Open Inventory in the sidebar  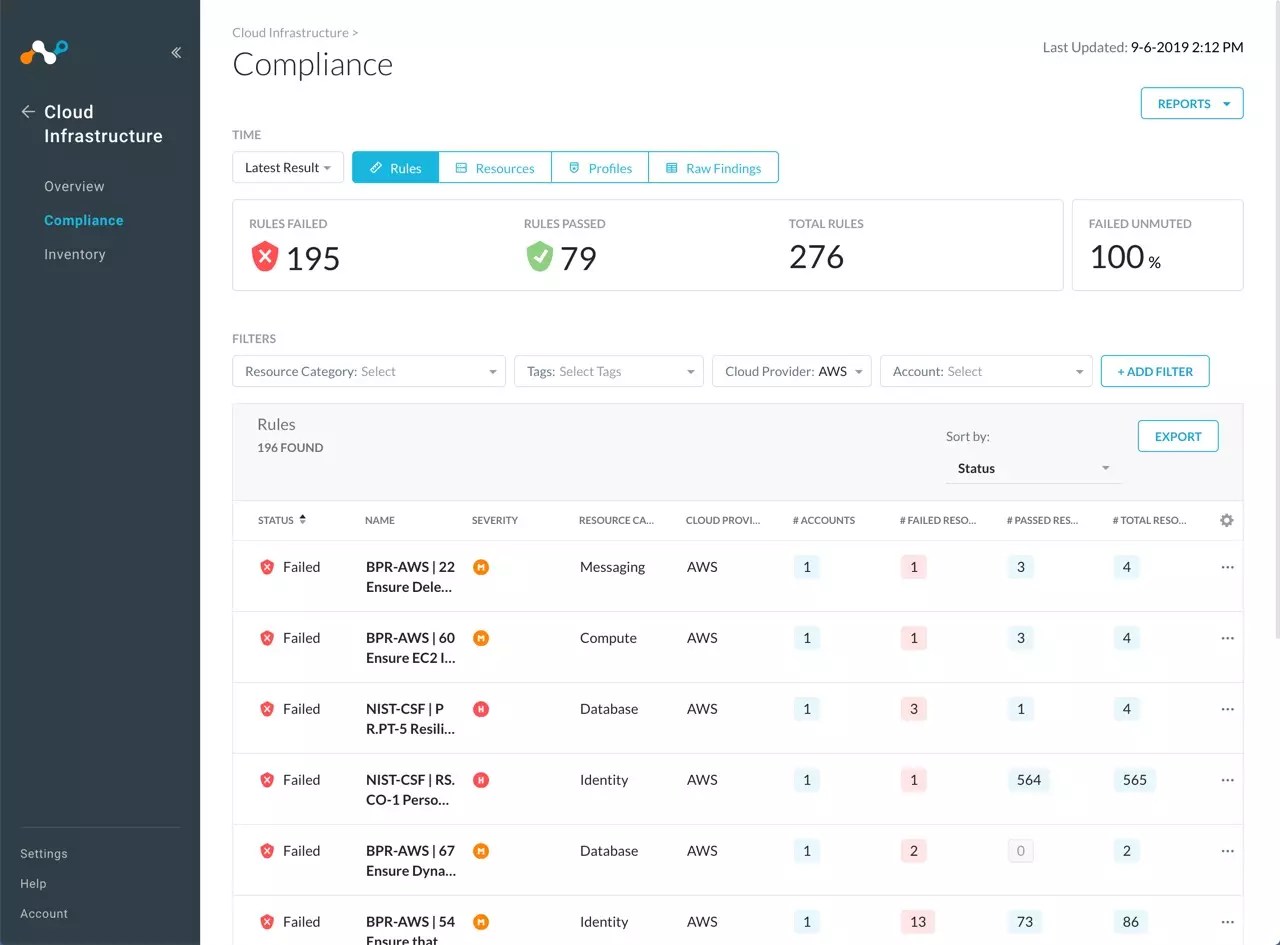pyautogui.click(x=75, y=254)
